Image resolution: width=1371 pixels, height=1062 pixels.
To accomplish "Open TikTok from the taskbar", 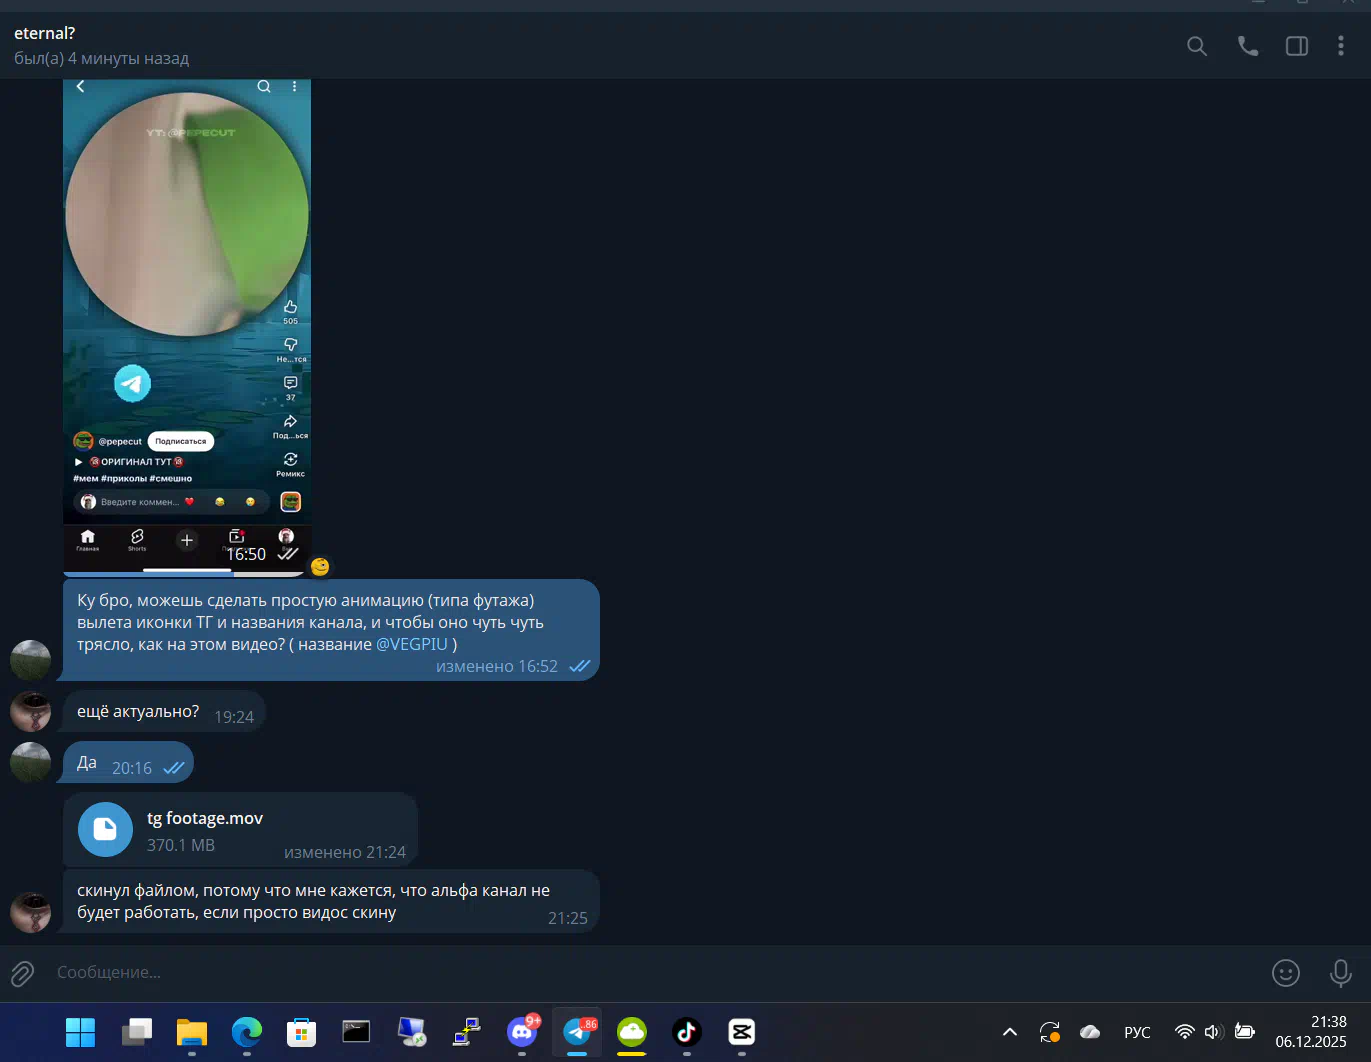I will click(687, 1032).
